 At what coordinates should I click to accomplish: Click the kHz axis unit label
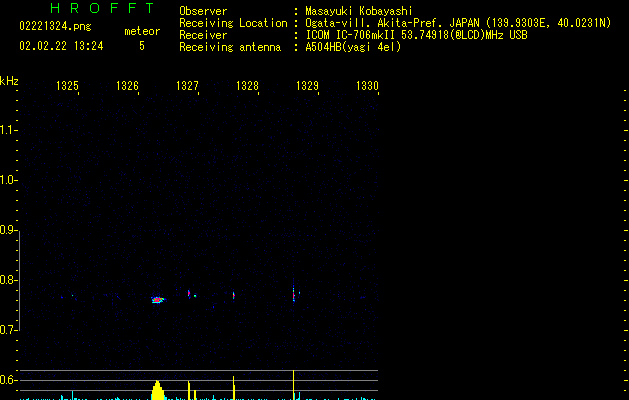[9, 81]
